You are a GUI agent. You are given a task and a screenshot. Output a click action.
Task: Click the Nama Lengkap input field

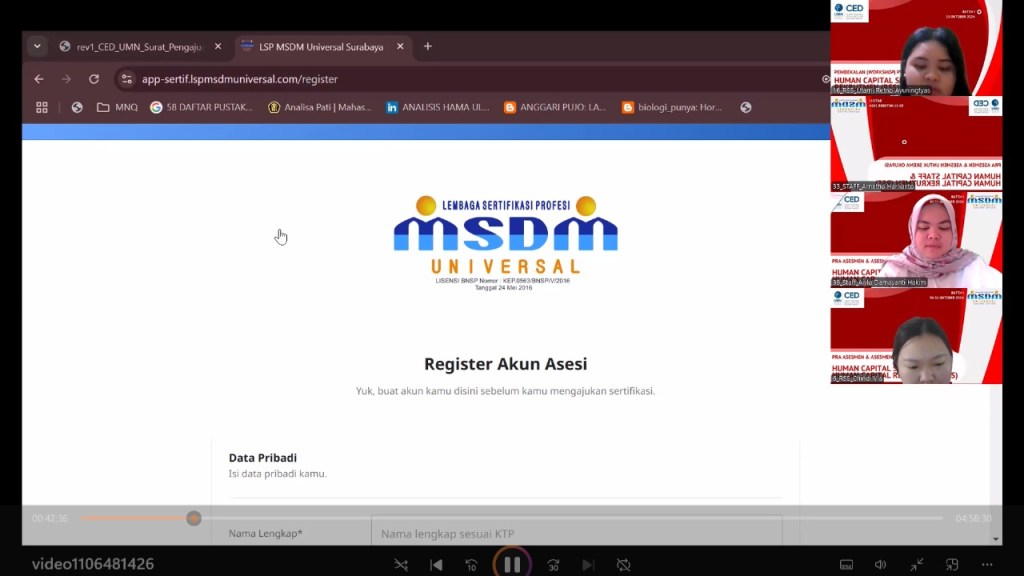[x=575, y=533]
